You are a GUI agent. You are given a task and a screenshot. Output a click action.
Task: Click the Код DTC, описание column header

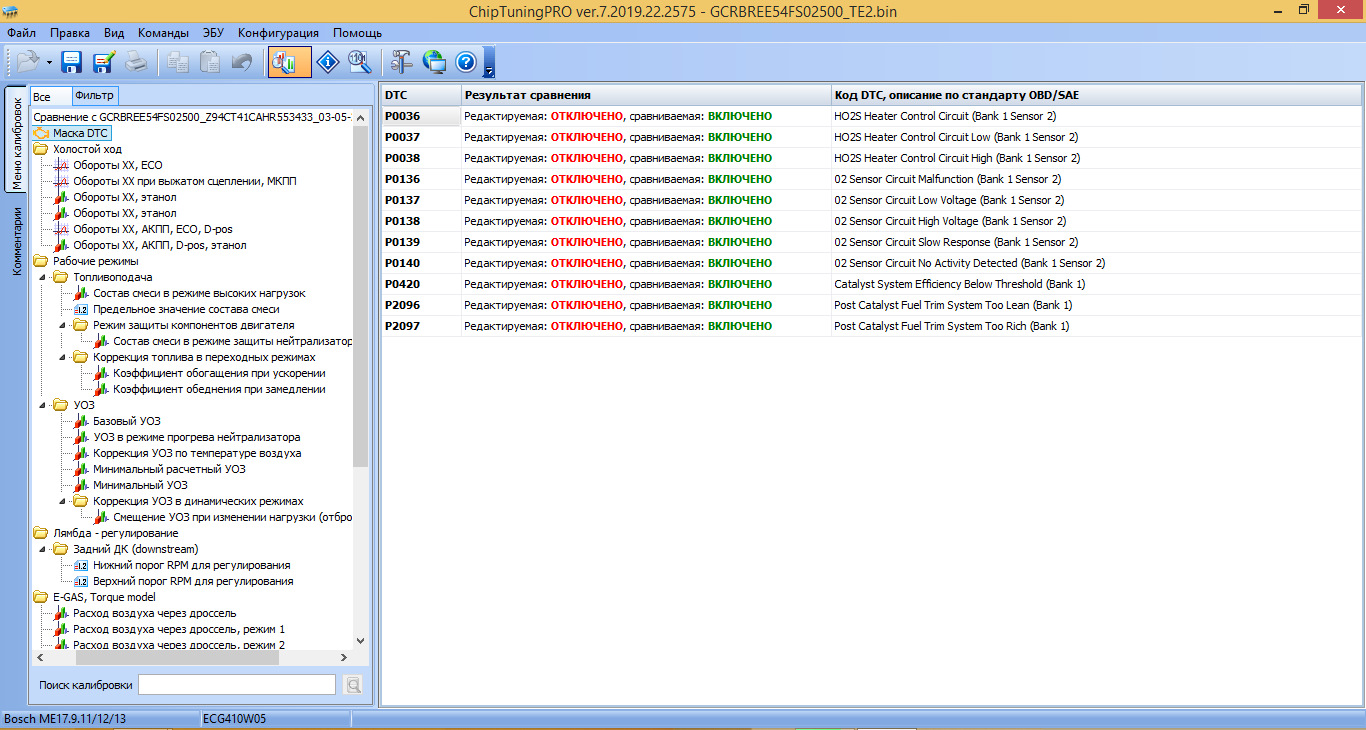pyautogui.click(x=1096, y=95)
